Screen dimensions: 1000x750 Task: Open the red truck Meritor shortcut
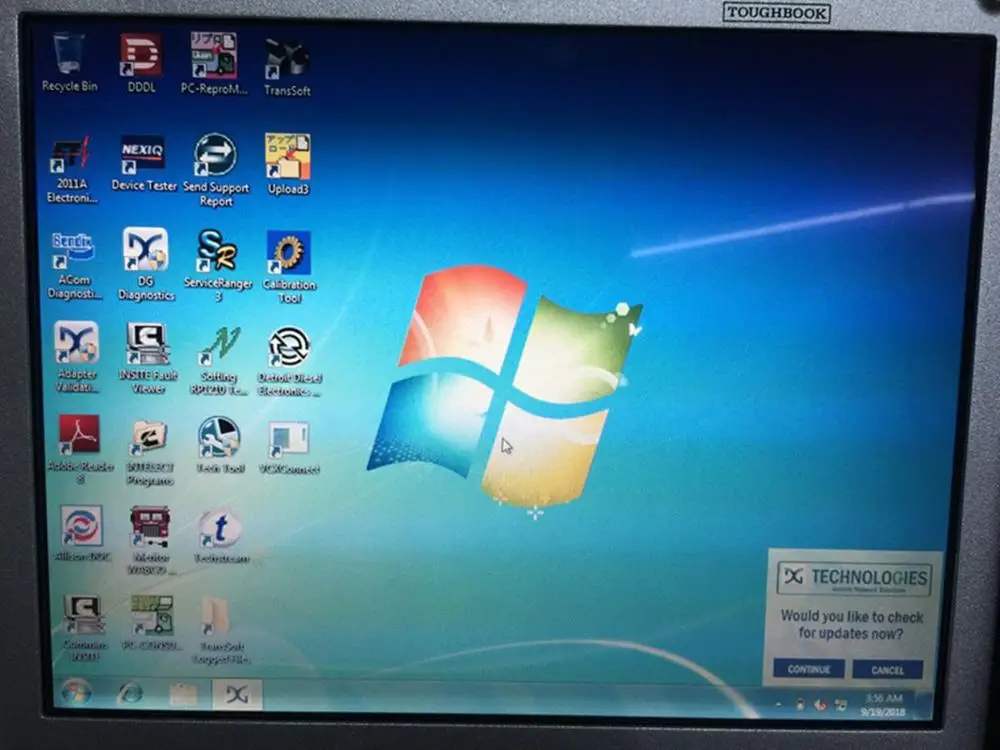point(150,540)
